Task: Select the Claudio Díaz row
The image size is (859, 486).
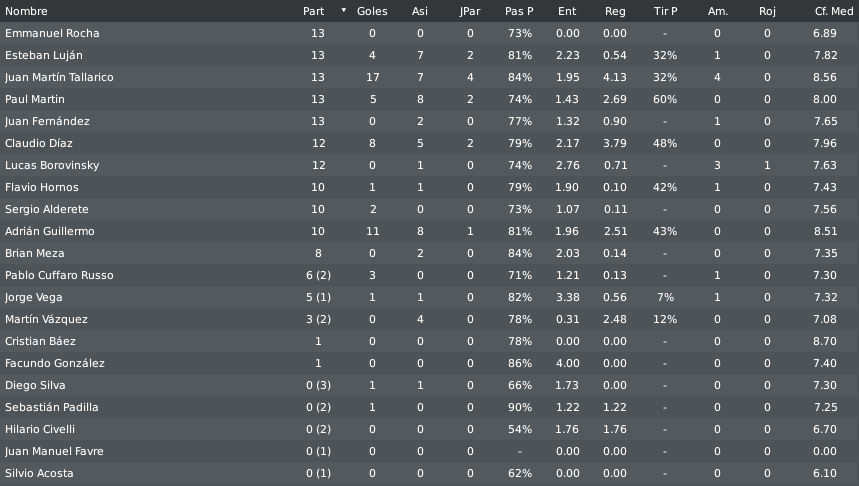Action: click(430, 143)
